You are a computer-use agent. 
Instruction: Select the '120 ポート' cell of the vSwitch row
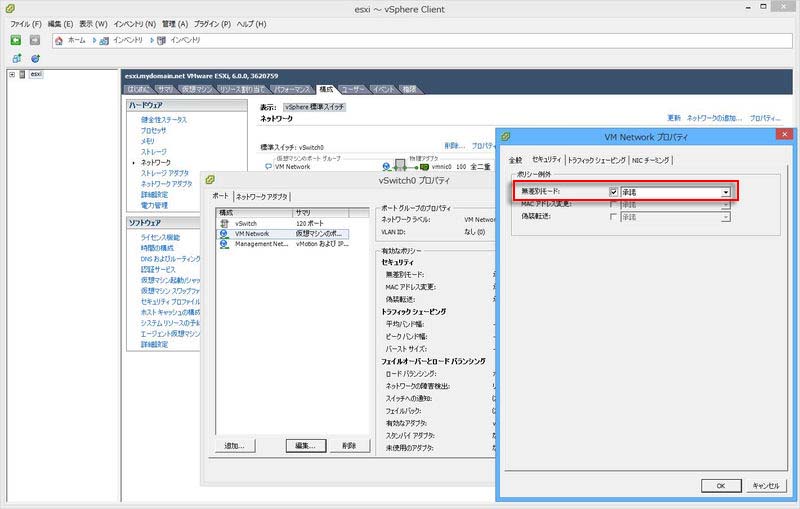click(x=310, y=223)
